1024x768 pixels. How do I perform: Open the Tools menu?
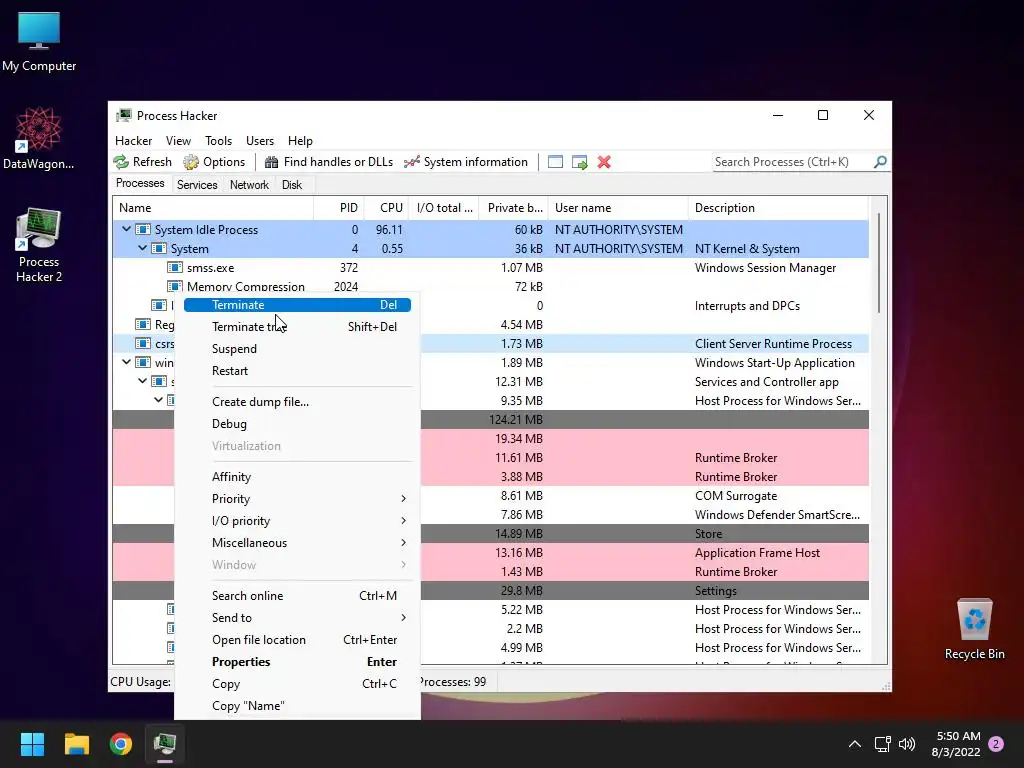tap(218, 141)
